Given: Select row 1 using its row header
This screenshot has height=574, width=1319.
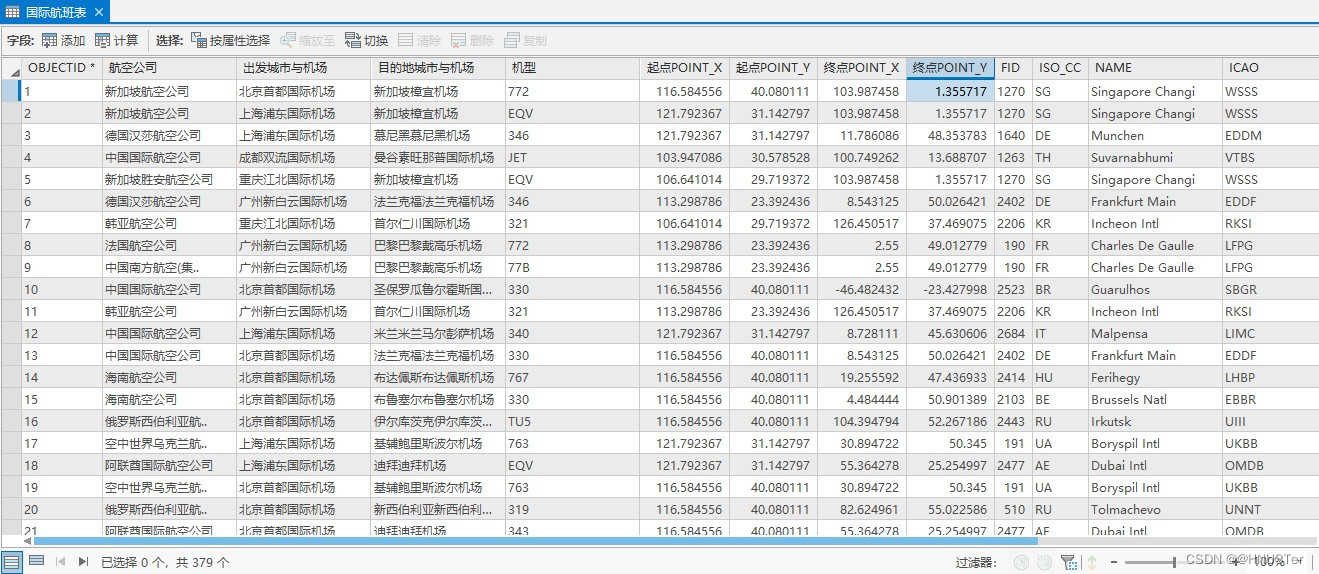Looking at the screenshot, I should 11,91.
